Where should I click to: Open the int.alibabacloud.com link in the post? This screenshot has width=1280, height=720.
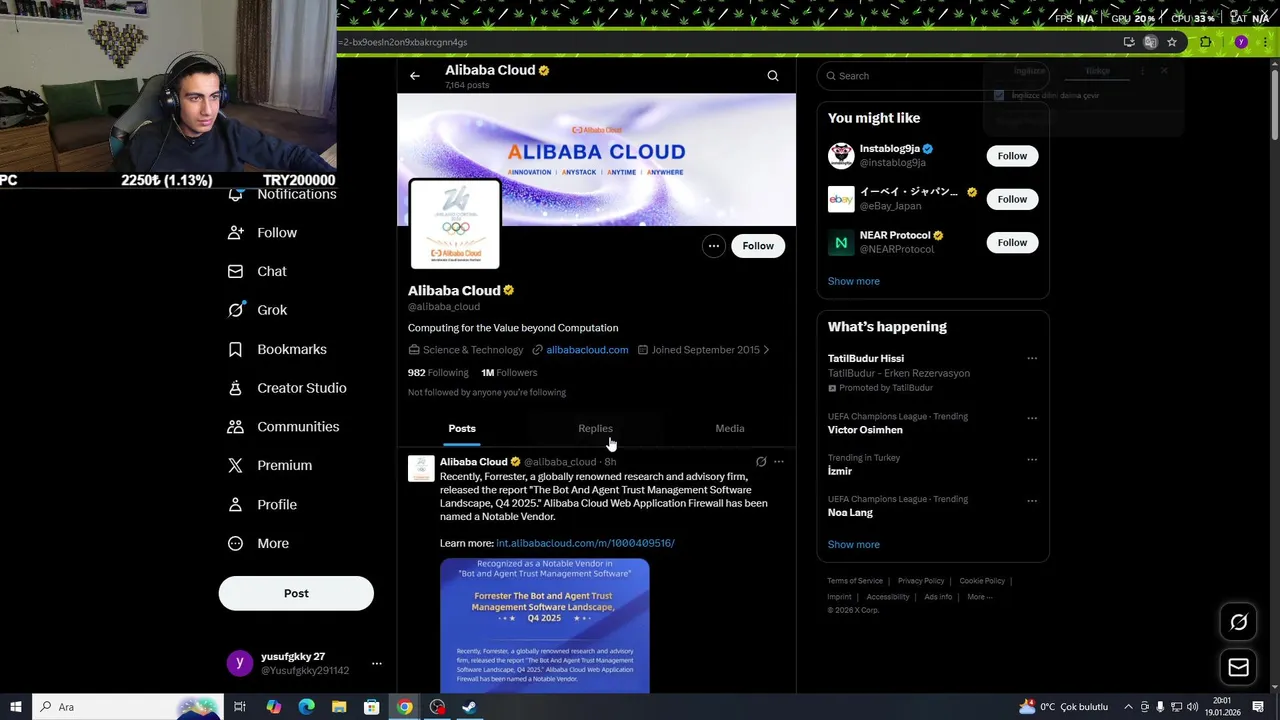click(585, 543)
